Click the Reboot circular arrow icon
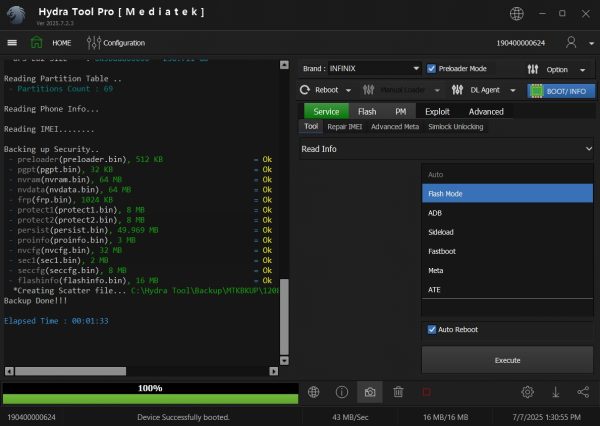The image size is (600, 426). click(x=305, y=90)
